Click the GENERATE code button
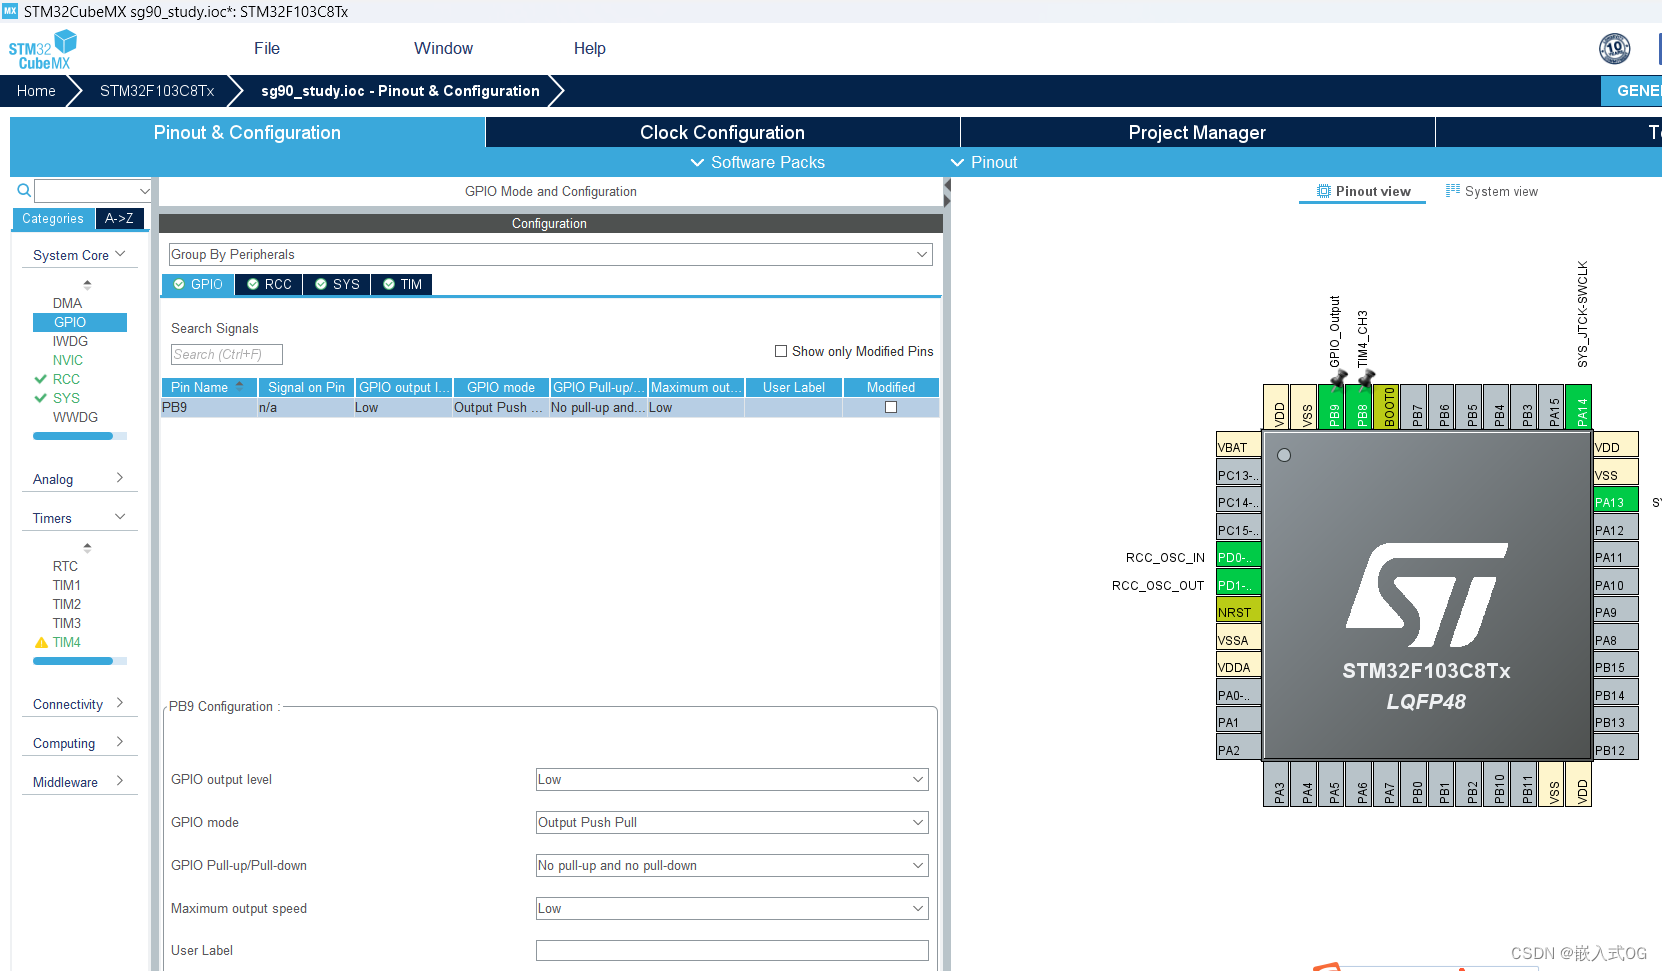The image size is (1662, 971). (1632, 90)
